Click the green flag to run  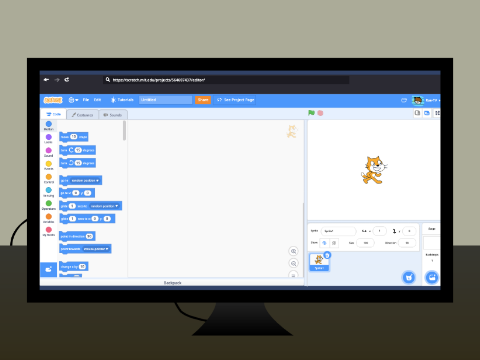(312, 113)
